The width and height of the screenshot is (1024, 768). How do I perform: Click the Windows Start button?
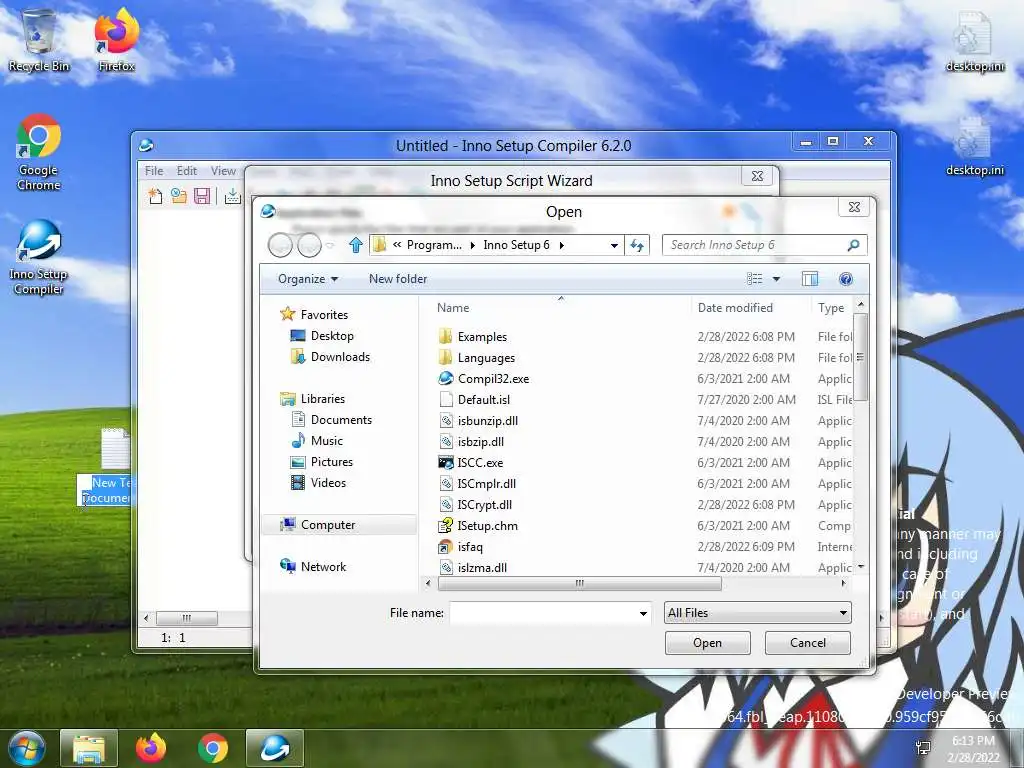pyautogui.click(x=26, y=748)
